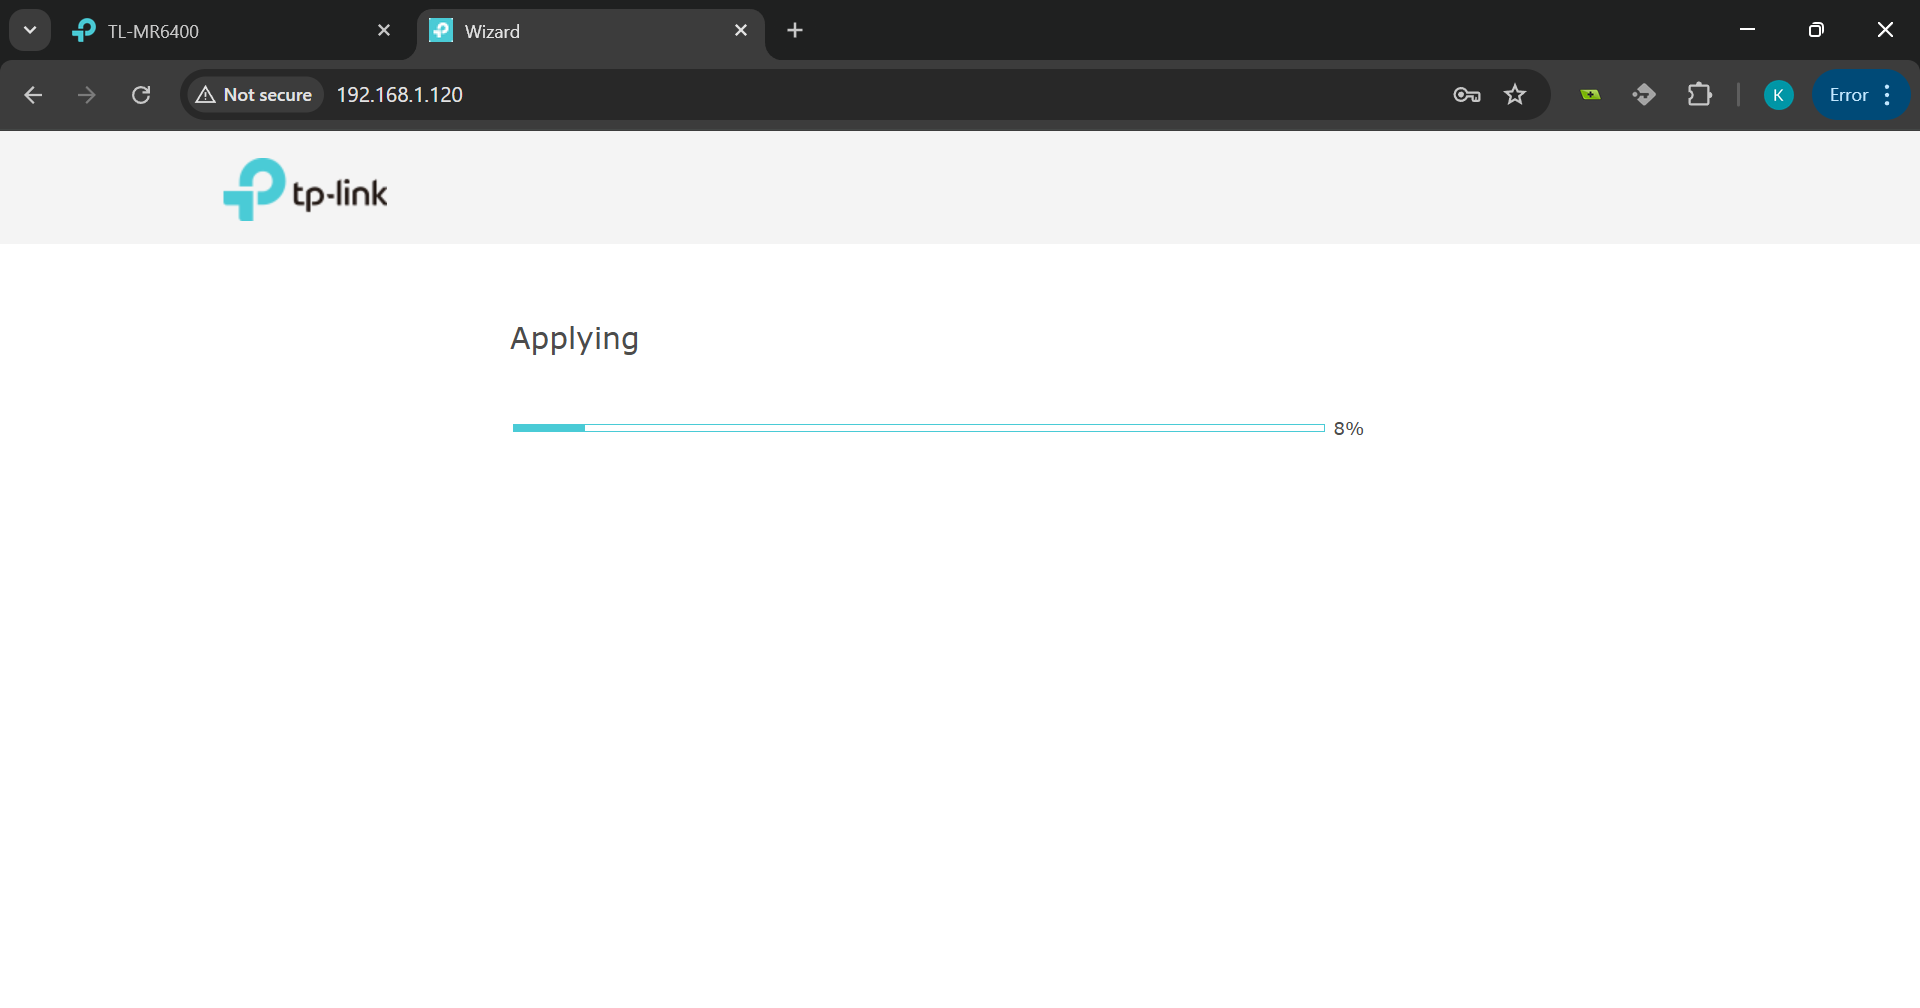Screen dimensions: 1920x1008
Task: Open the saved passwords key icon
Action: (x=1467, y=95)
